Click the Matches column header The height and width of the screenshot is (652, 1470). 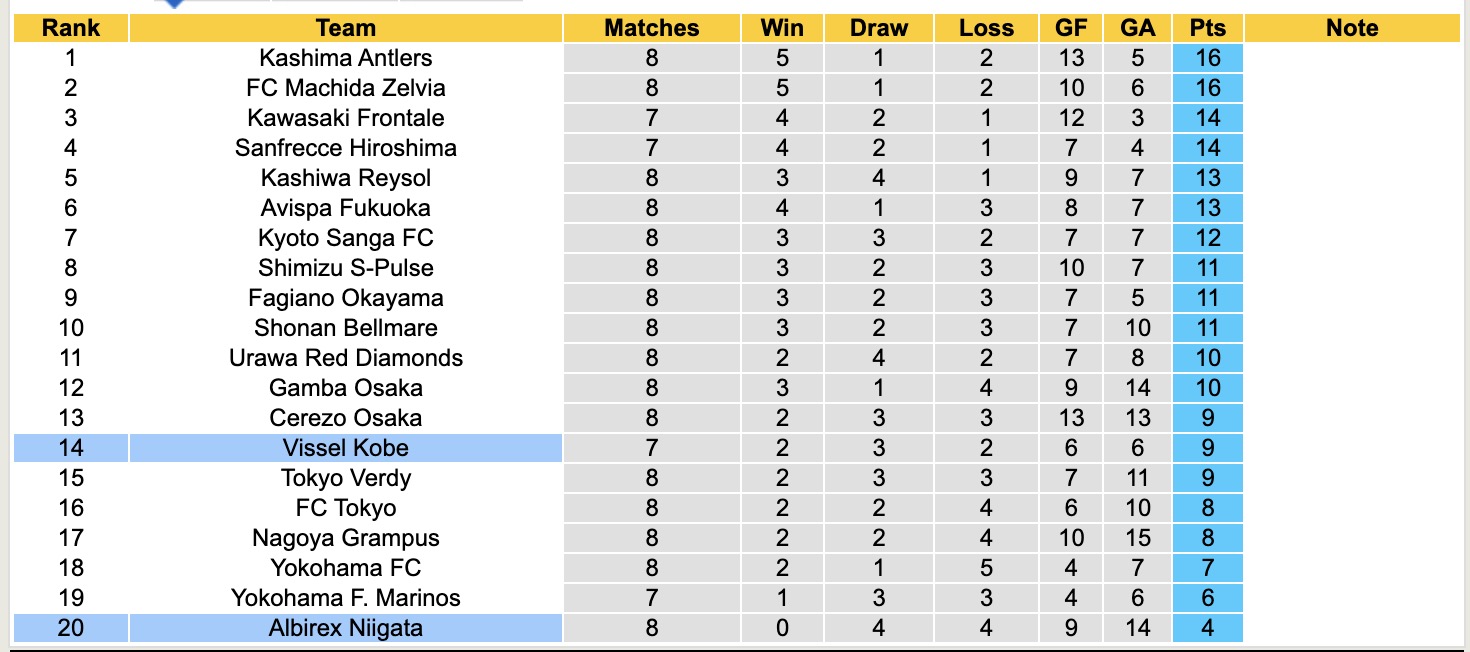(x=652, y=28)
